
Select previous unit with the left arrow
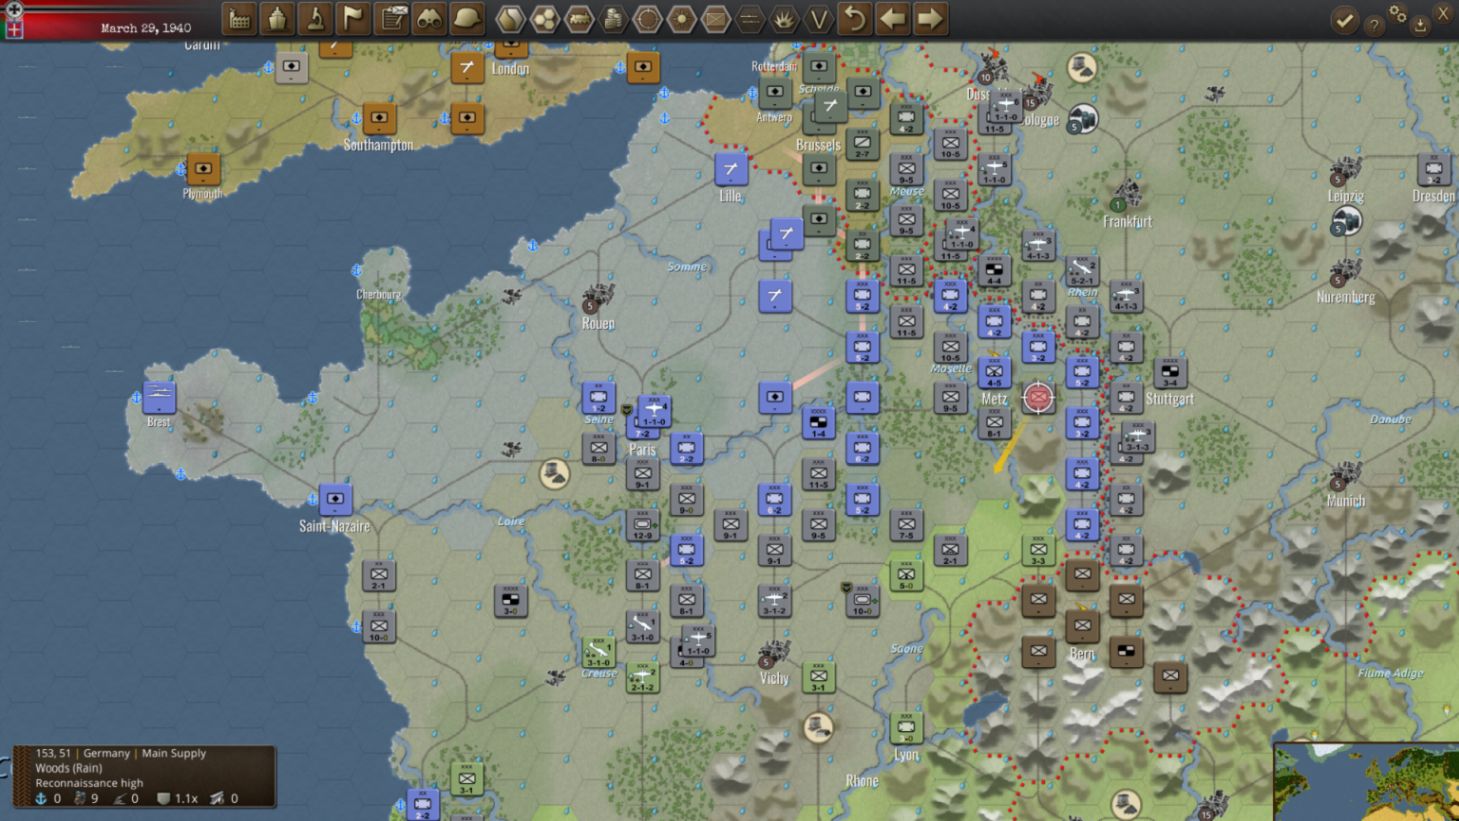892,19
